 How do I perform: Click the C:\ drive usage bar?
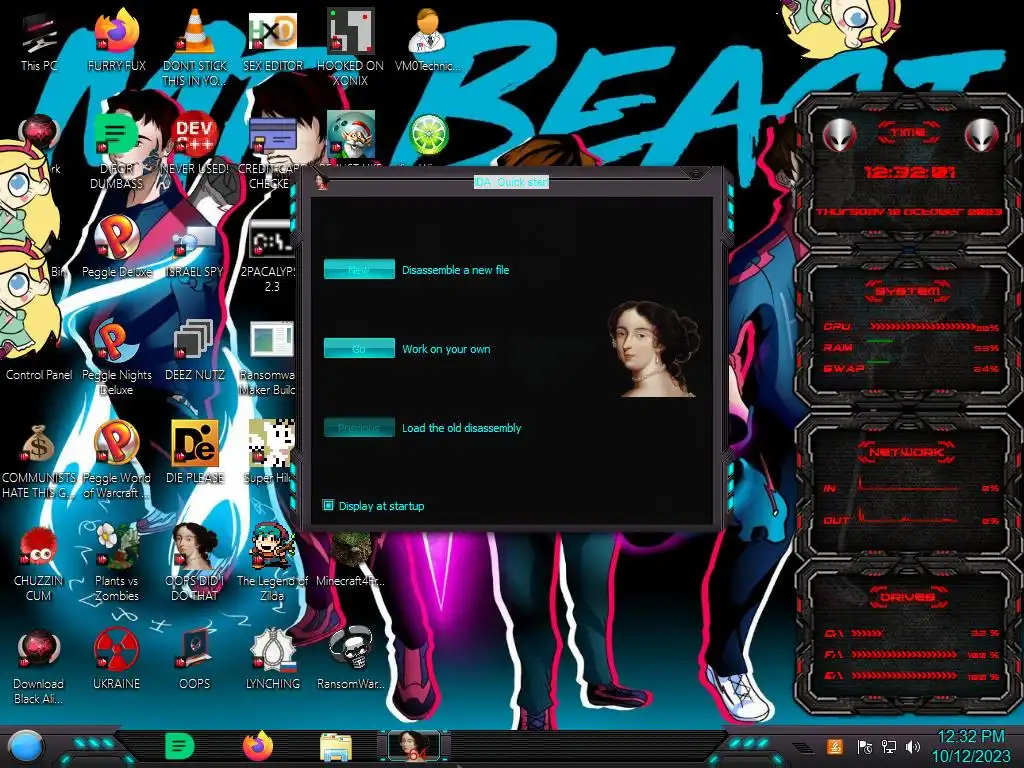click(x=867, y=633)
